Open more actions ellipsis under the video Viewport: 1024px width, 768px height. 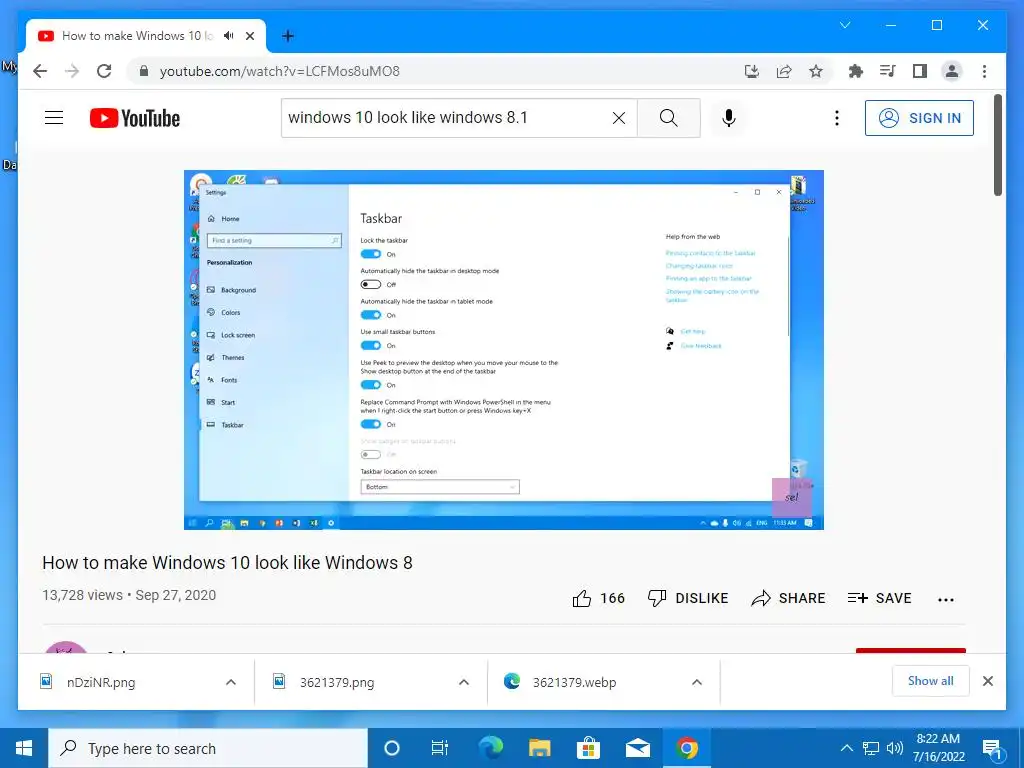(946, 599)
